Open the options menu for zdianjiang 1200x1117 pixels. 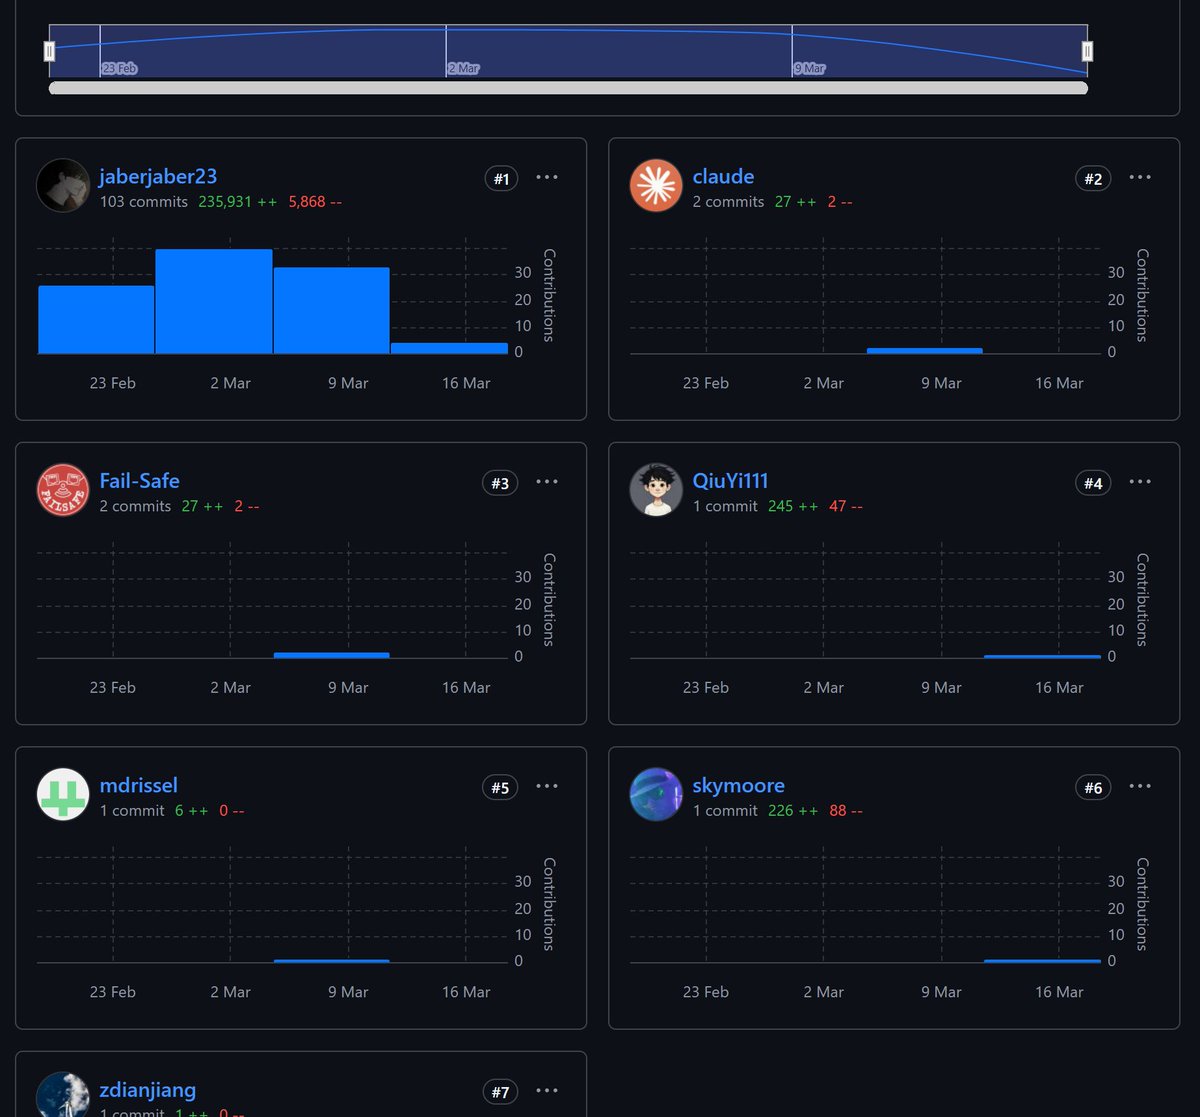point(547,1090)
